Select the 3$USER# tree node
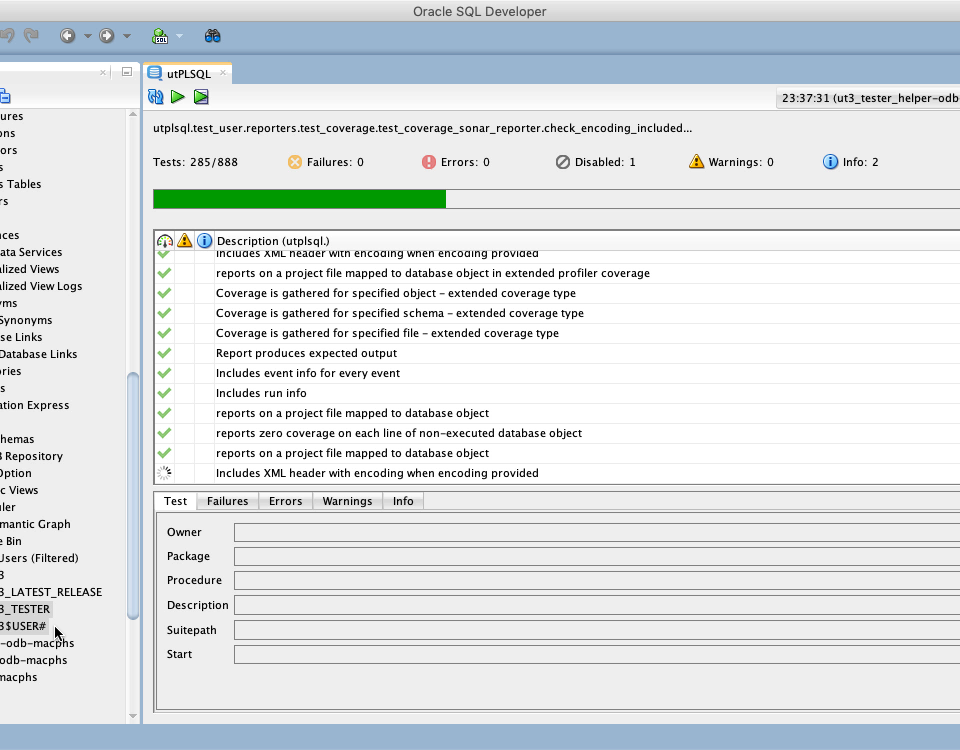Image resolution: width=960 pixels, height=750 pixels. pos(23,626)
